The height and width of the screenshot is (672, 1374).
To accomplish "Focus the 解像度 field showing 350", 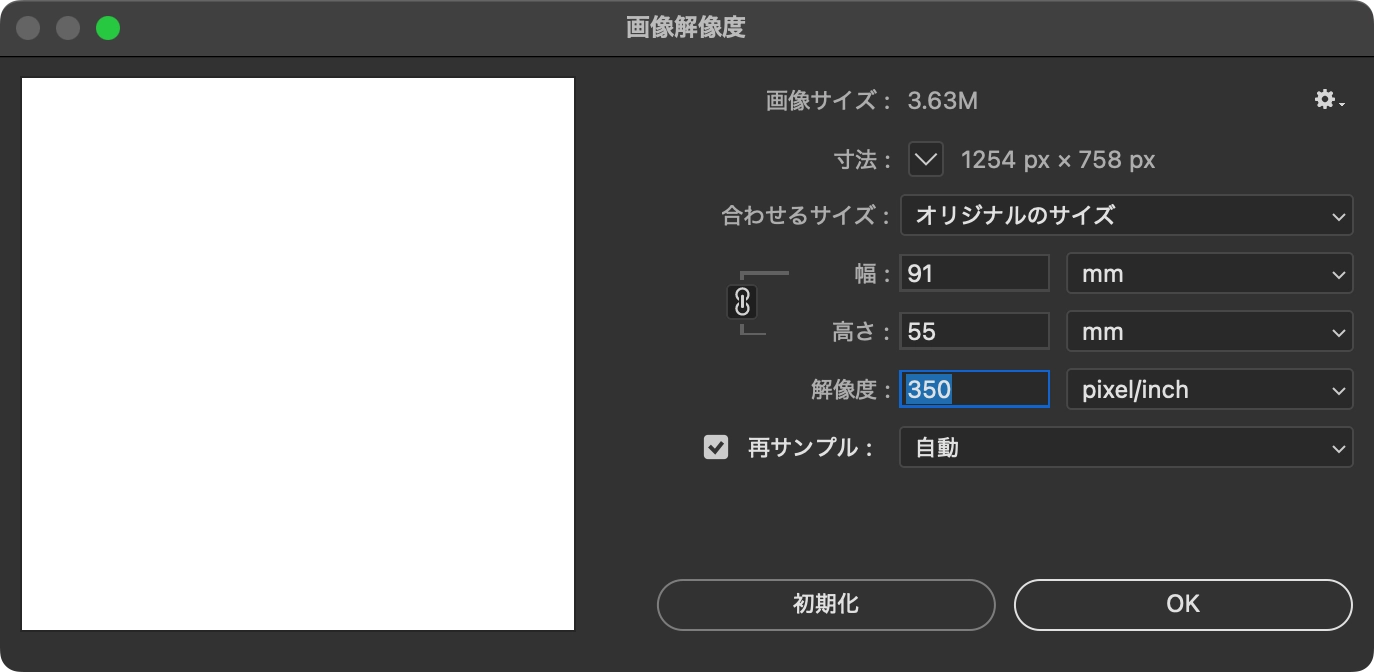I will 974,390.
